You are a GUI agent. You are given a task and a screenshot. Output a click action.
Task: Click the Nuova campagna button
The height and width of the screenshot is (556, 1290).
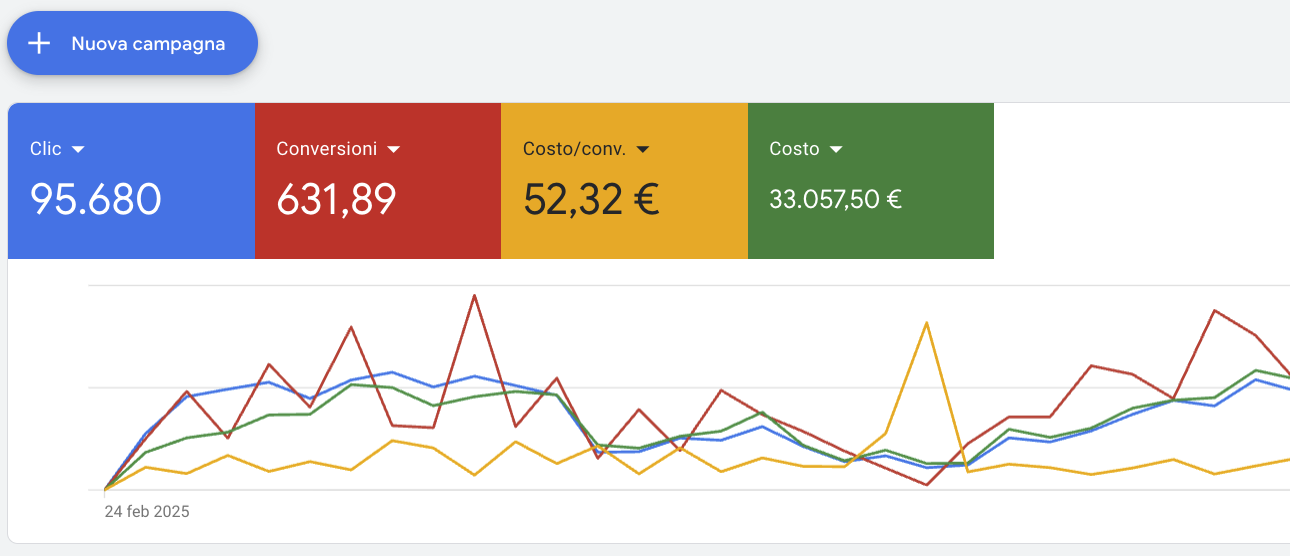132,43
